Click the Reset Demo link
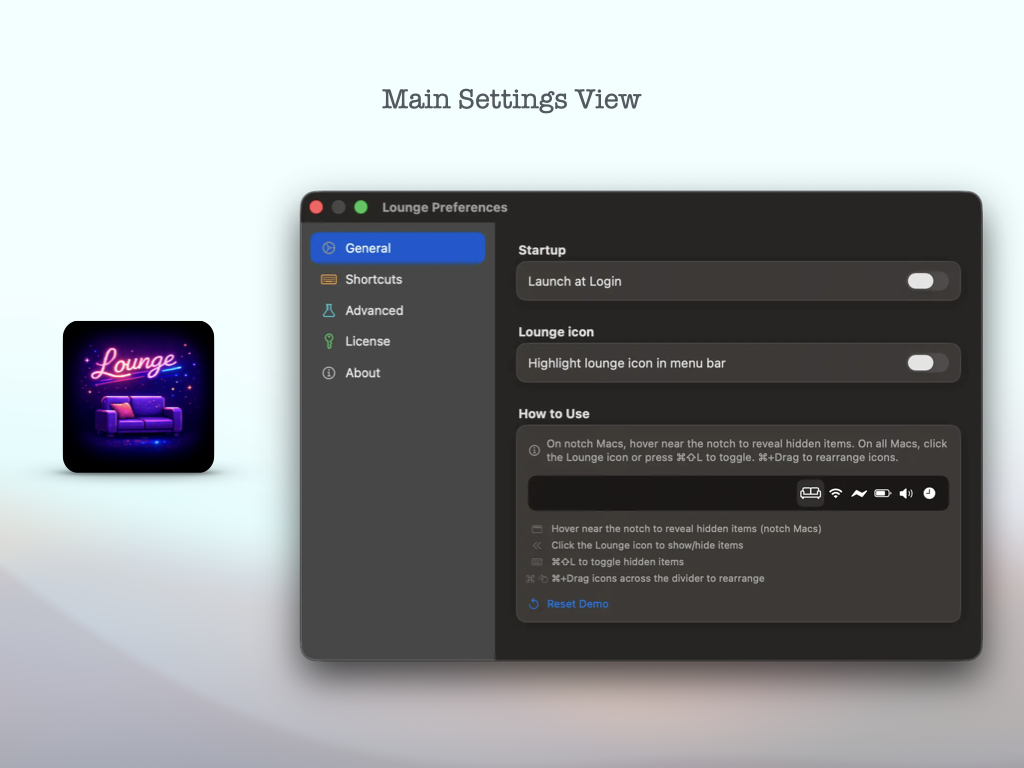This screenshot has height=768, width=1024. coord(577,604)
